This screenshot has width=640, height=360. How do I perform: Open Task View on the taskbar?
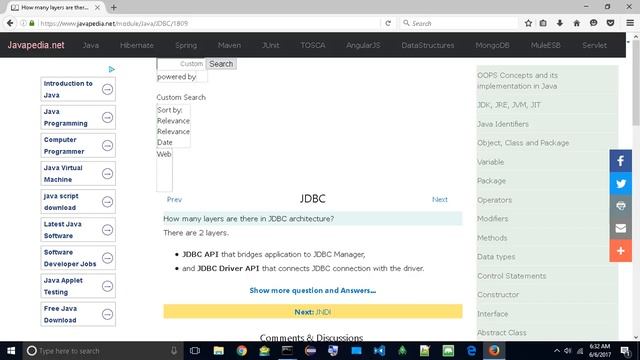[x=195, y=351]
